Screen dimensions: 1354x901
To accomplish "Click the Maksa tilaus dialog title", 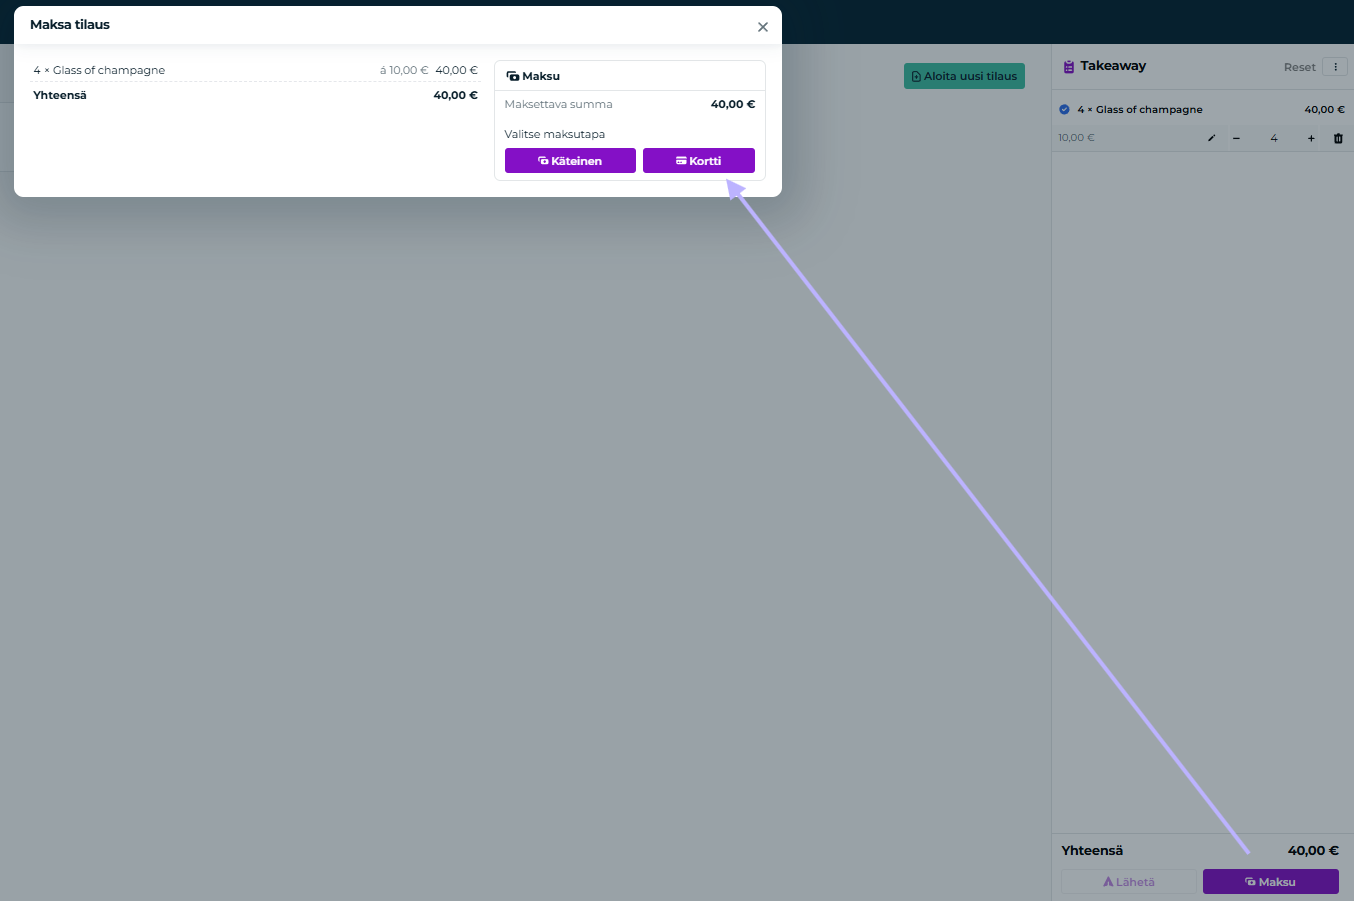I will click(70, 25).
